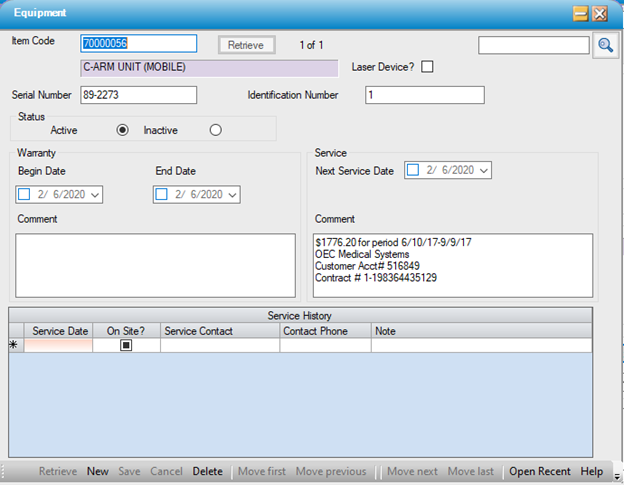Expand the Next Service Date picker
This screenshot has width=624, height=485.
click(485, 171)
